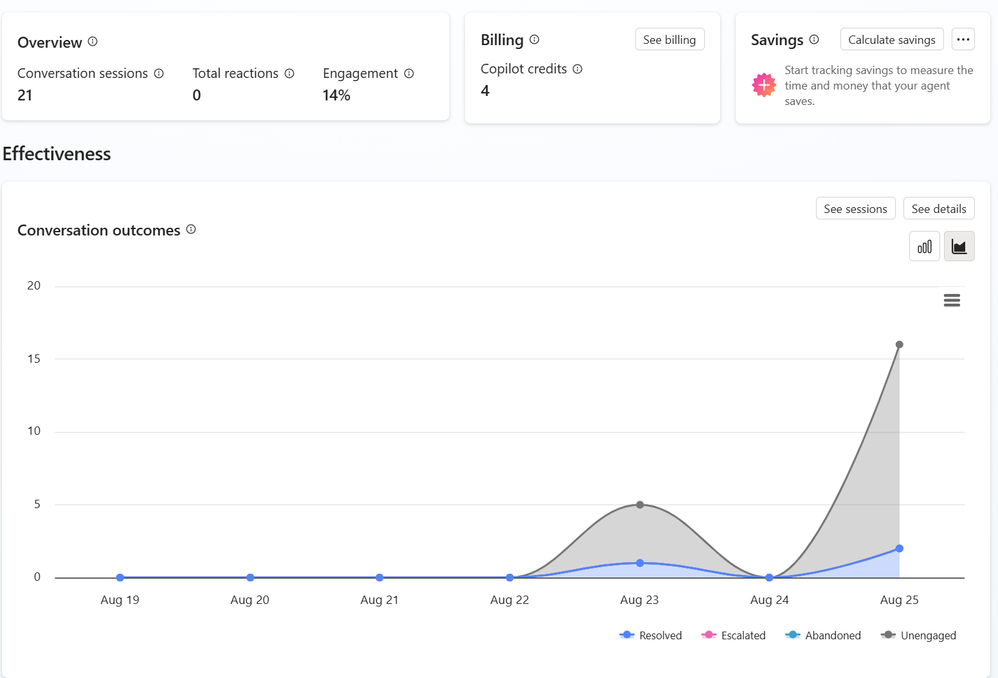Toggle the Abandoned legend series
Screen dimensions: 998x678
coord(823,635)
